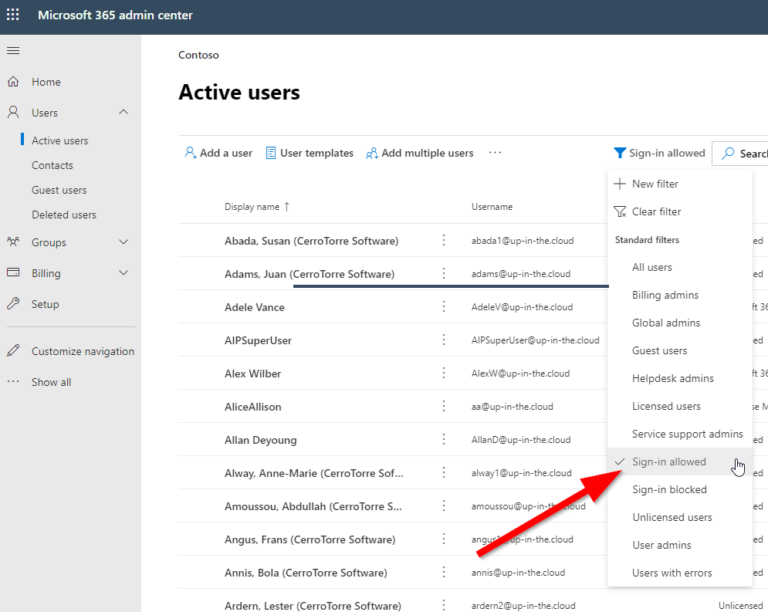Collapse the navigation hamburger menu
Viewport: 768px width, 612px height.
point(13,50)
